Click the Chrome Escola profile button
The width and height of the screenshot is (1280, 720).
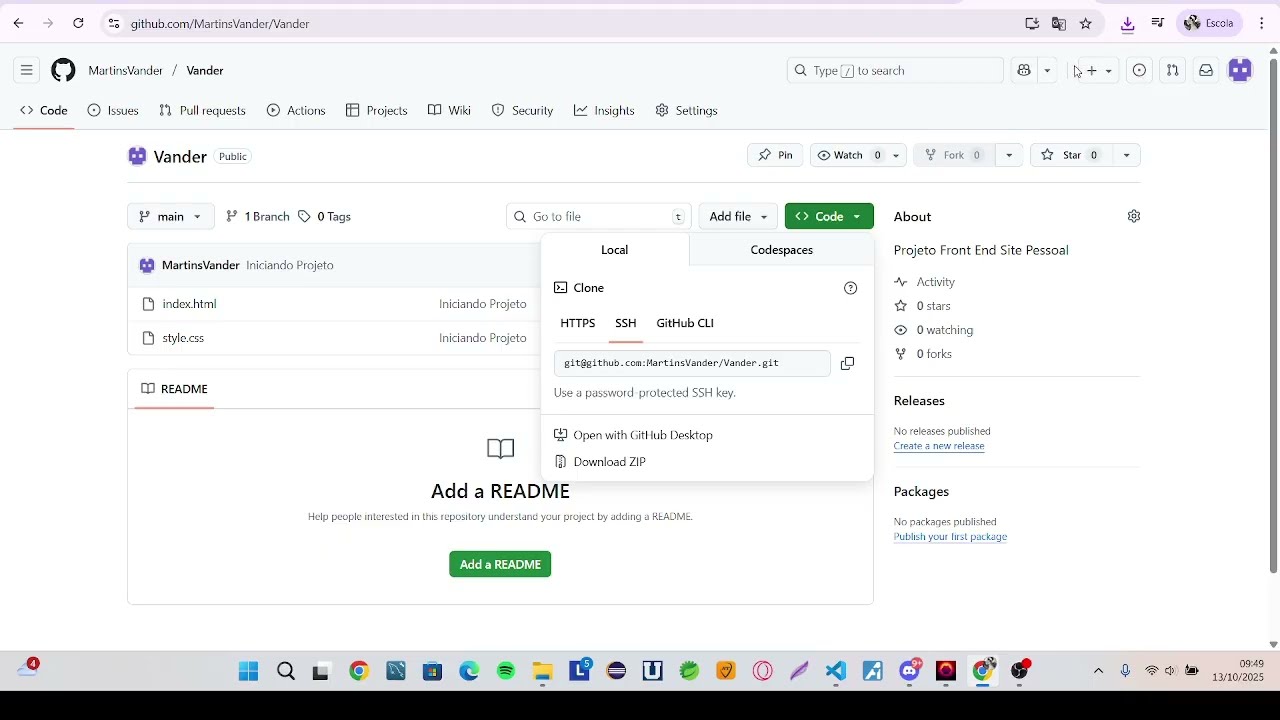1210,23
